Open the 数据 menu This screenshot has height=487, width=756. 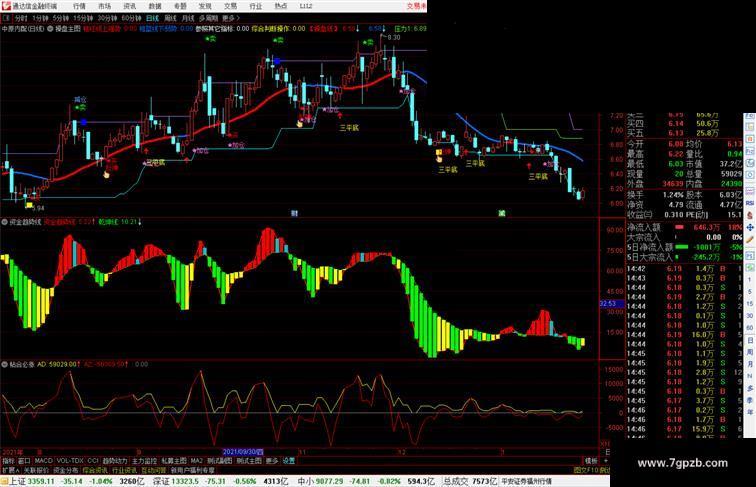[155, 6]
